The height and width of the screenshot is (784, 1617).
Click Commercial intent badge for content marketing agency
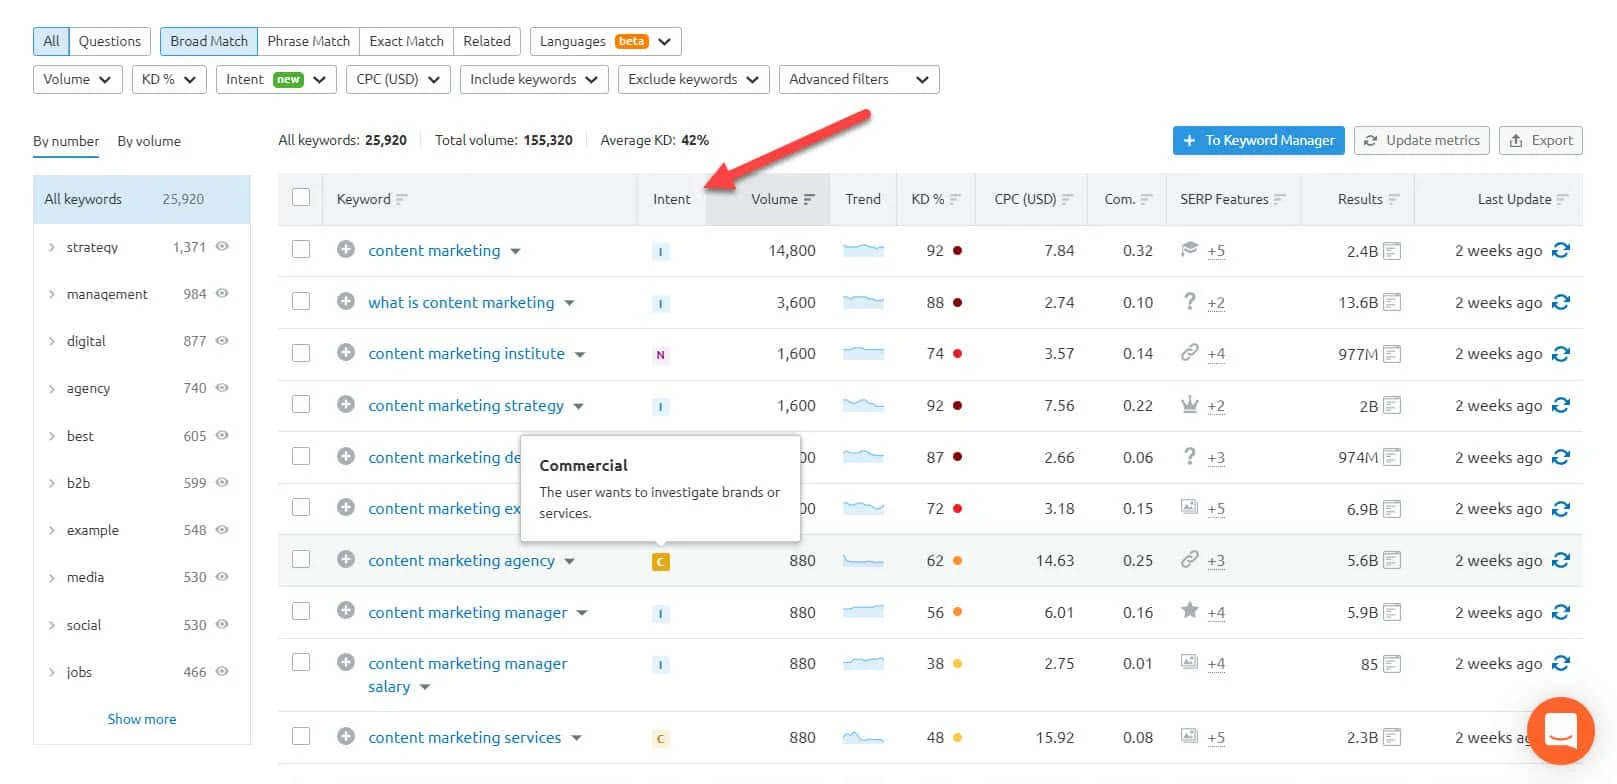tap(660, 562)
